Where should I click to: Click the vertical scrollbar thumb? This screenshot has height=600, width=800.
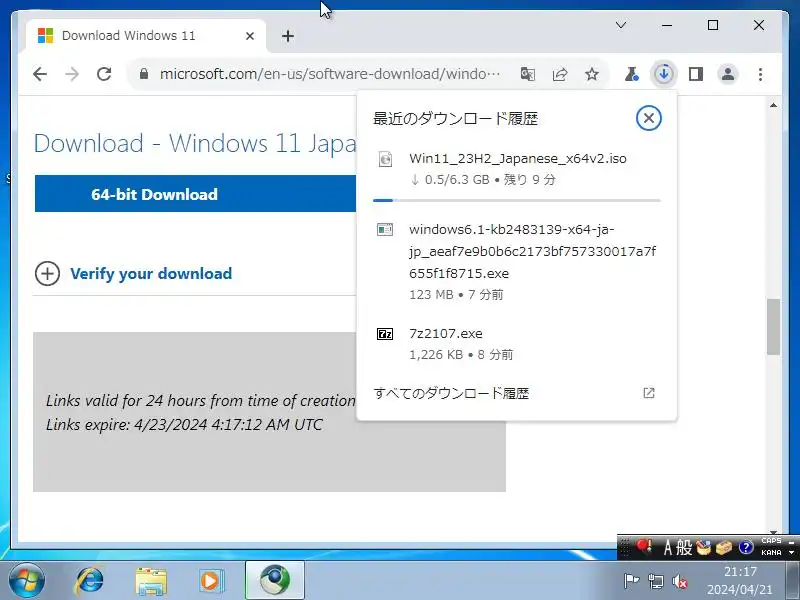tap(773, 327)
